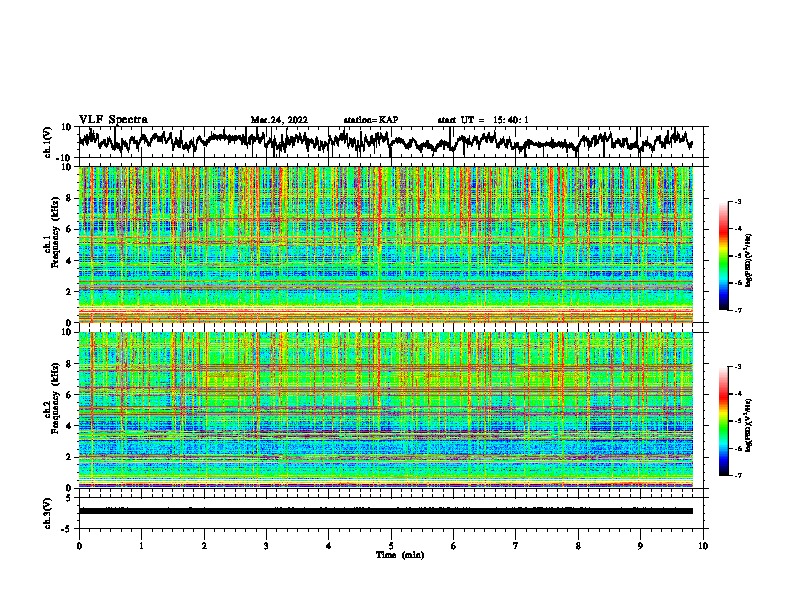792x612 pixels.
Task: Click the "-7" tick on ch.2 color bar
Action: [738, 475]
